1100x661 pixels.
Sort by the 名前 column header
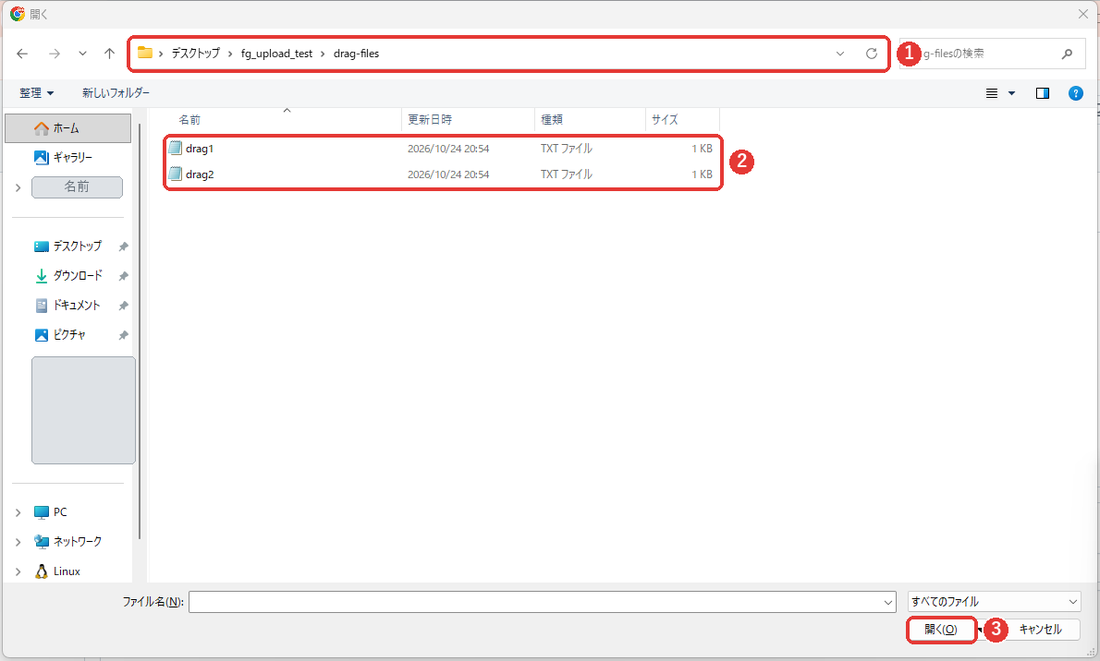click(286, 120)
